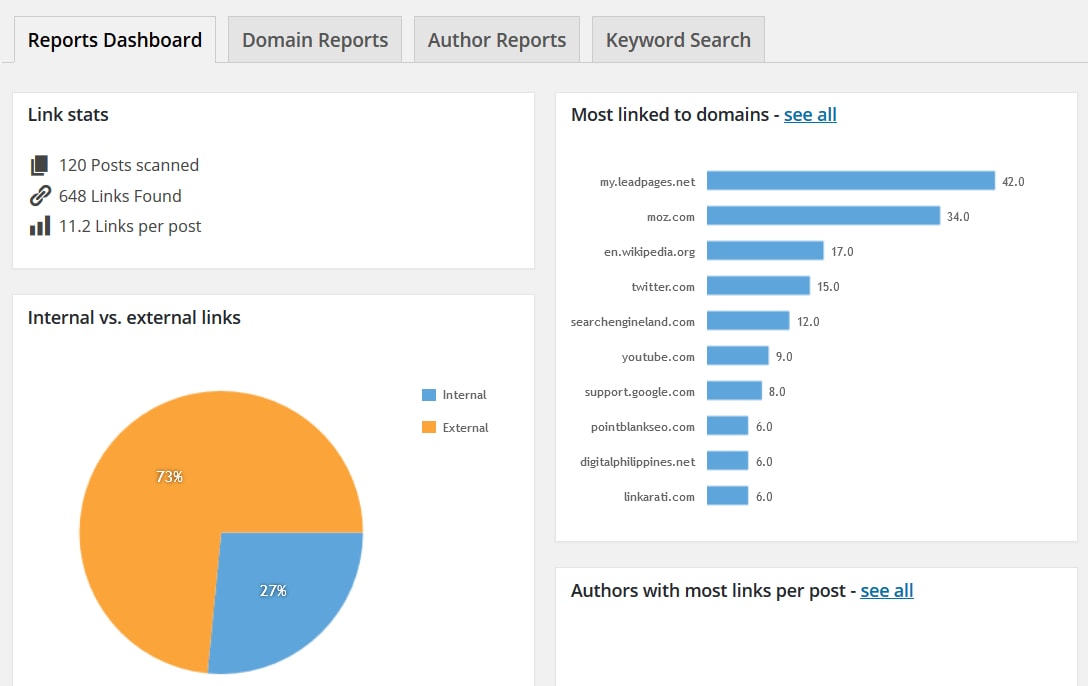This screenshot has width=1088, height=686.
Task: Open the Keyword Search tab
Action: [x=678, y=39]
